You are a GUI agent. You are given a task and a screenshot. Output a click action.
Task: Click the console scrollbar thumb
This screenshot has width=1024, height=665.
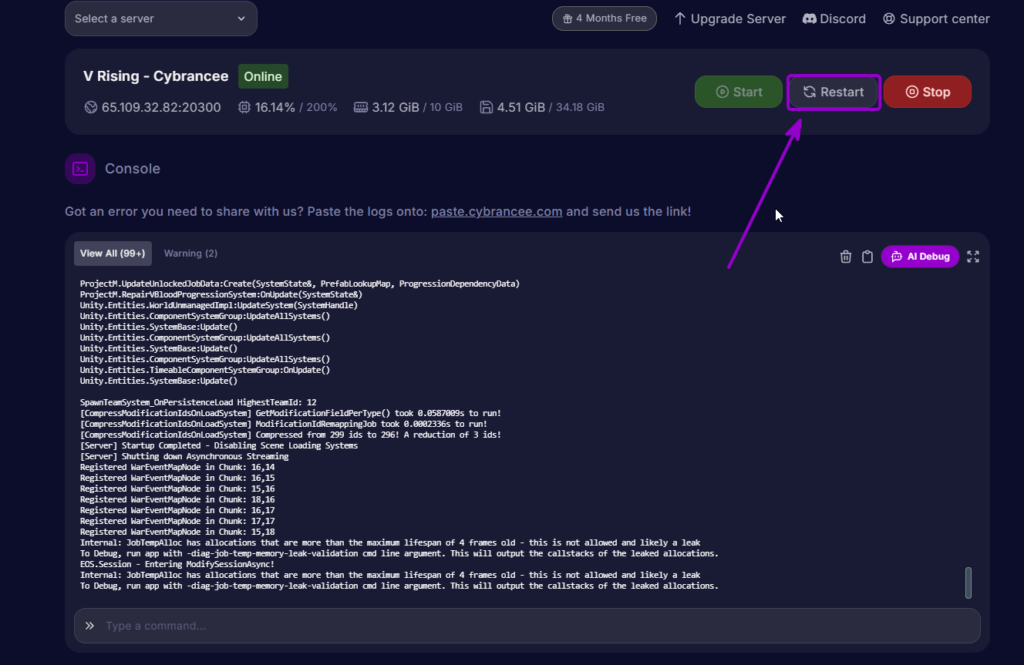tap(968, 582)
